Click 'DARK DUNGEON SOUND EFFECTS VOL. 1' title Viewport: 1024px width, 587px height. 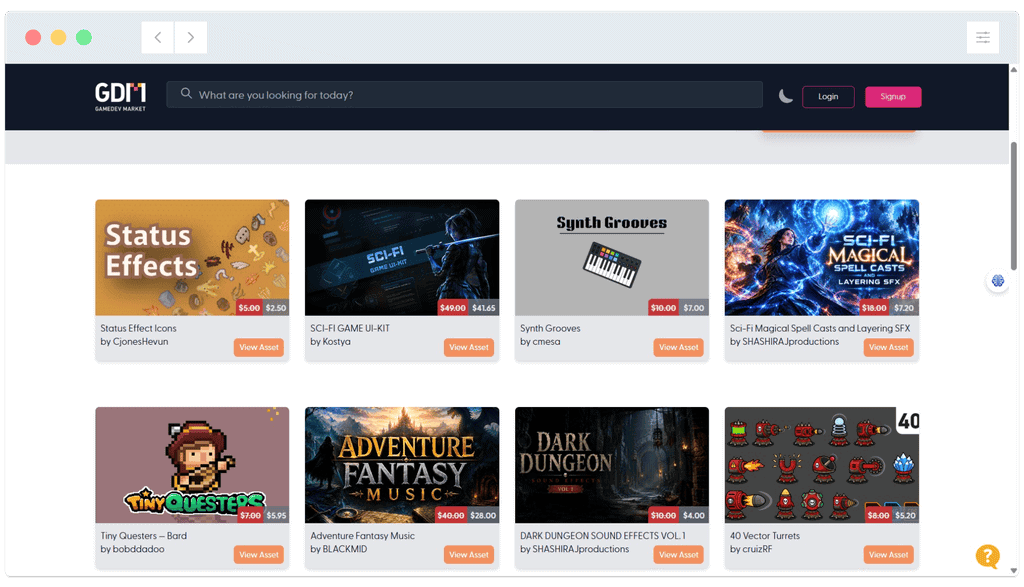click(x=603, y=536)
